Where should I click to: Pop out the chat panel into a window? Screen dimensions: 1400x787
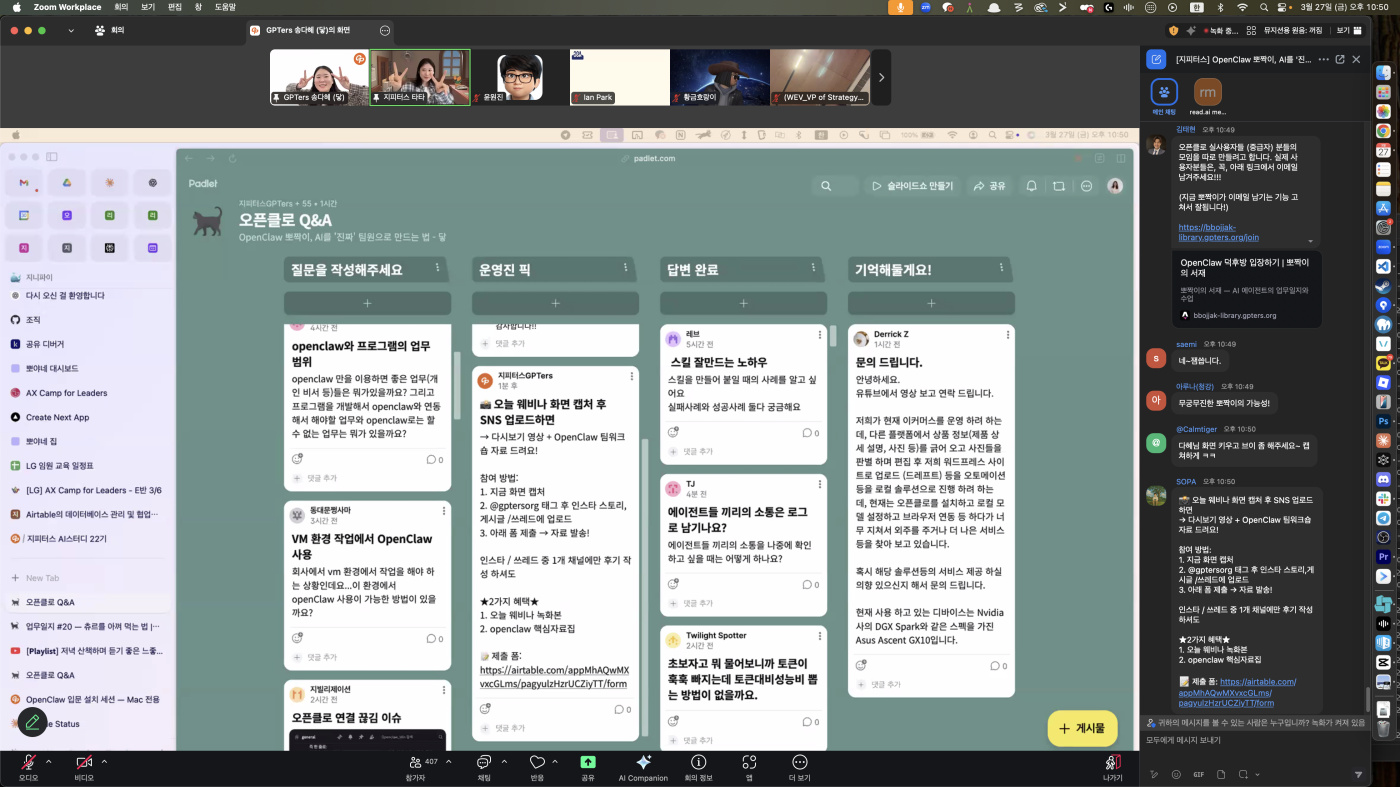[x=1340, y=59]
